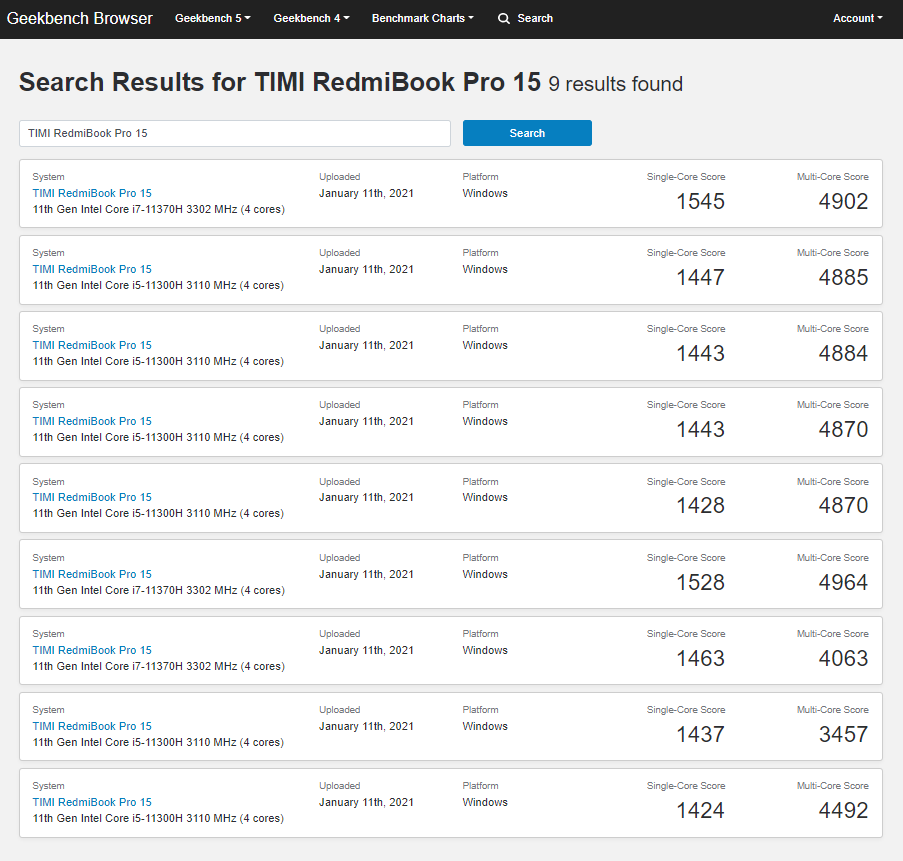Select the single-core score 1528
This screenshot has width=903, height=861.
point(700,582)
